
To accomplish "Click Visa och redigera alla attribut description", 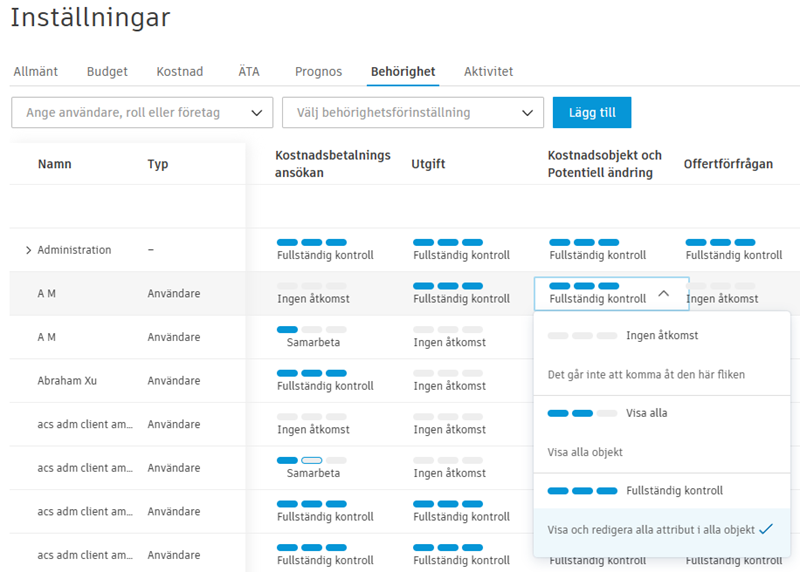I will pos(651,530).
